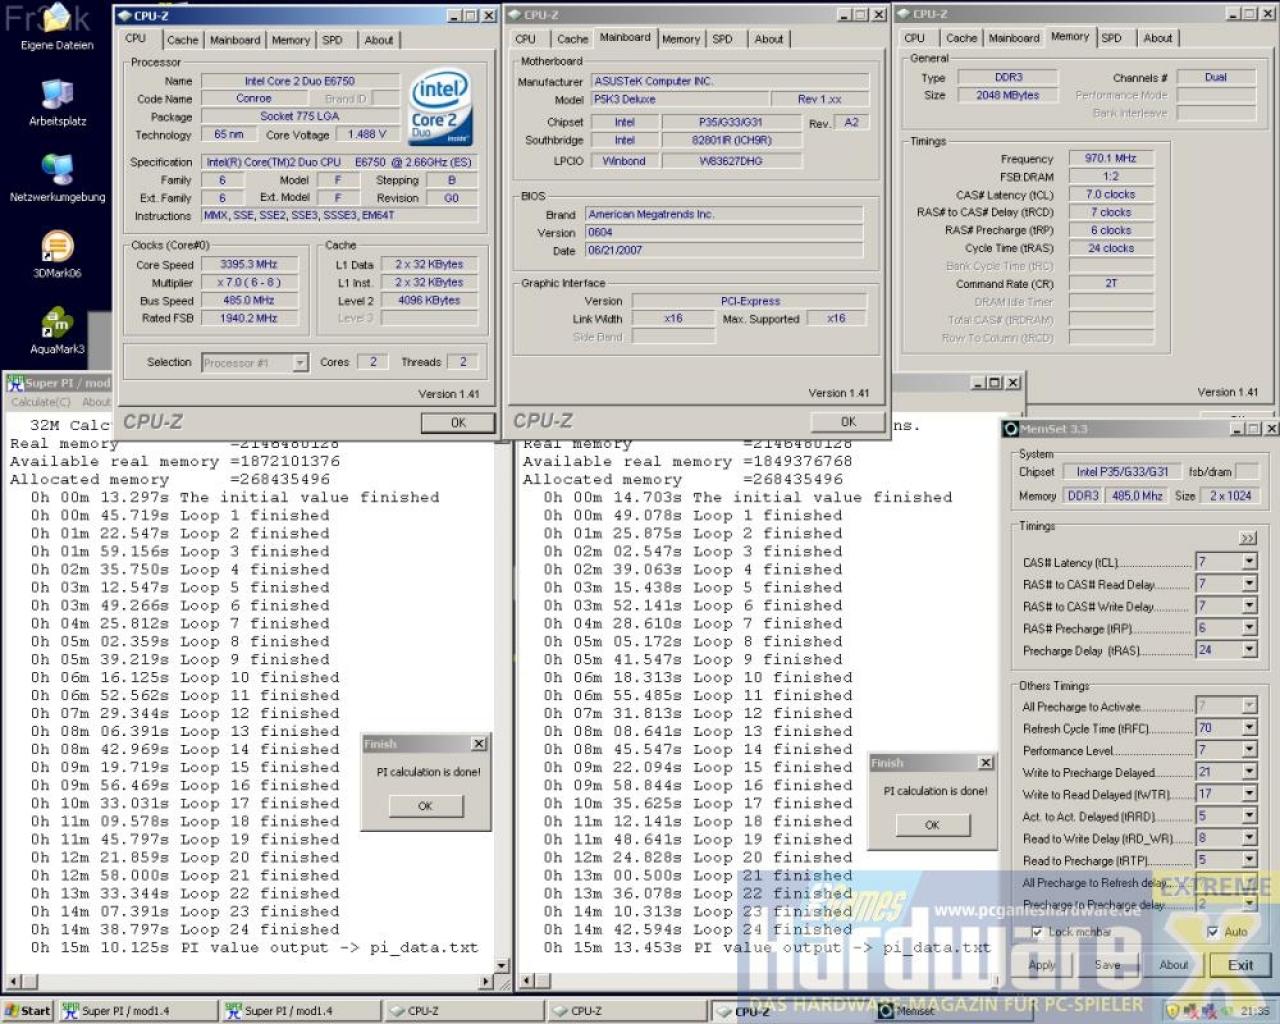
Task: Click the BIOS brand American Megatrends Inc.
Action: click(x=724, y=214)
